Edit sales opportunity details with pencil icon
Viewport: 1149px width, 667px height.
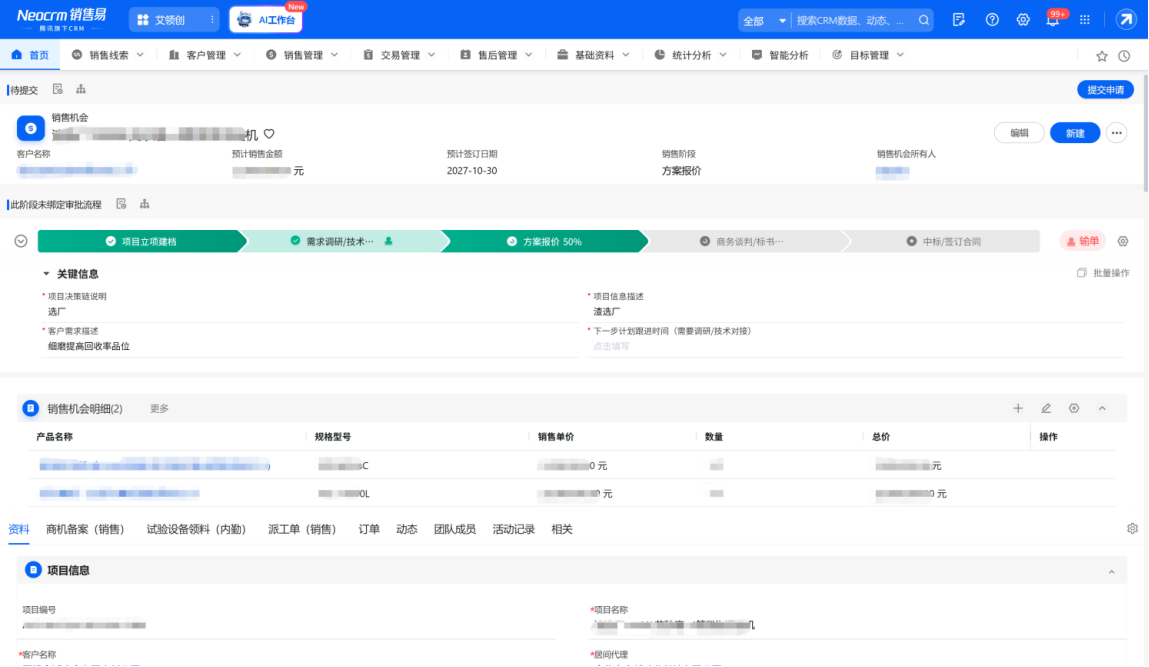[x=1046, y=408]
